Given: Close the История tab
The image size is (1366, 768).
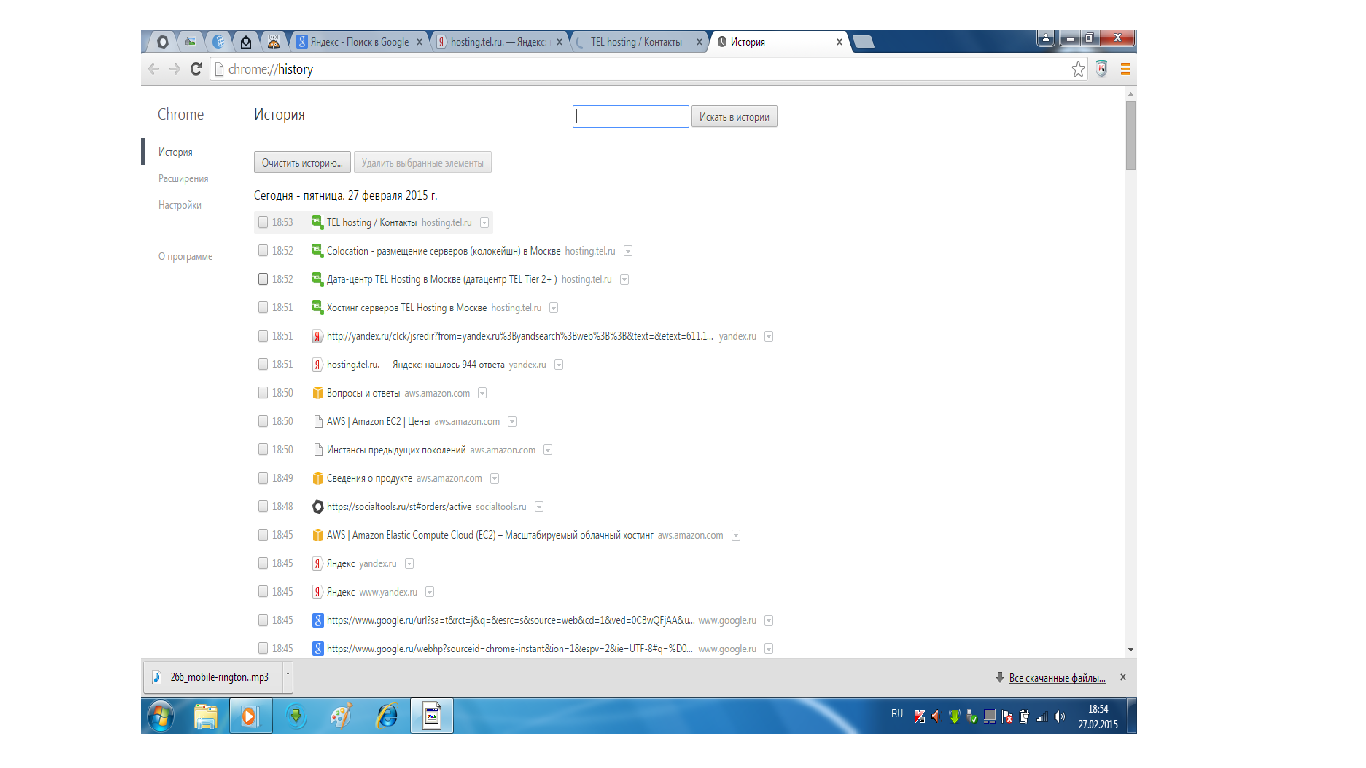Looking at the screenshot, I should [x=839, y=42].
